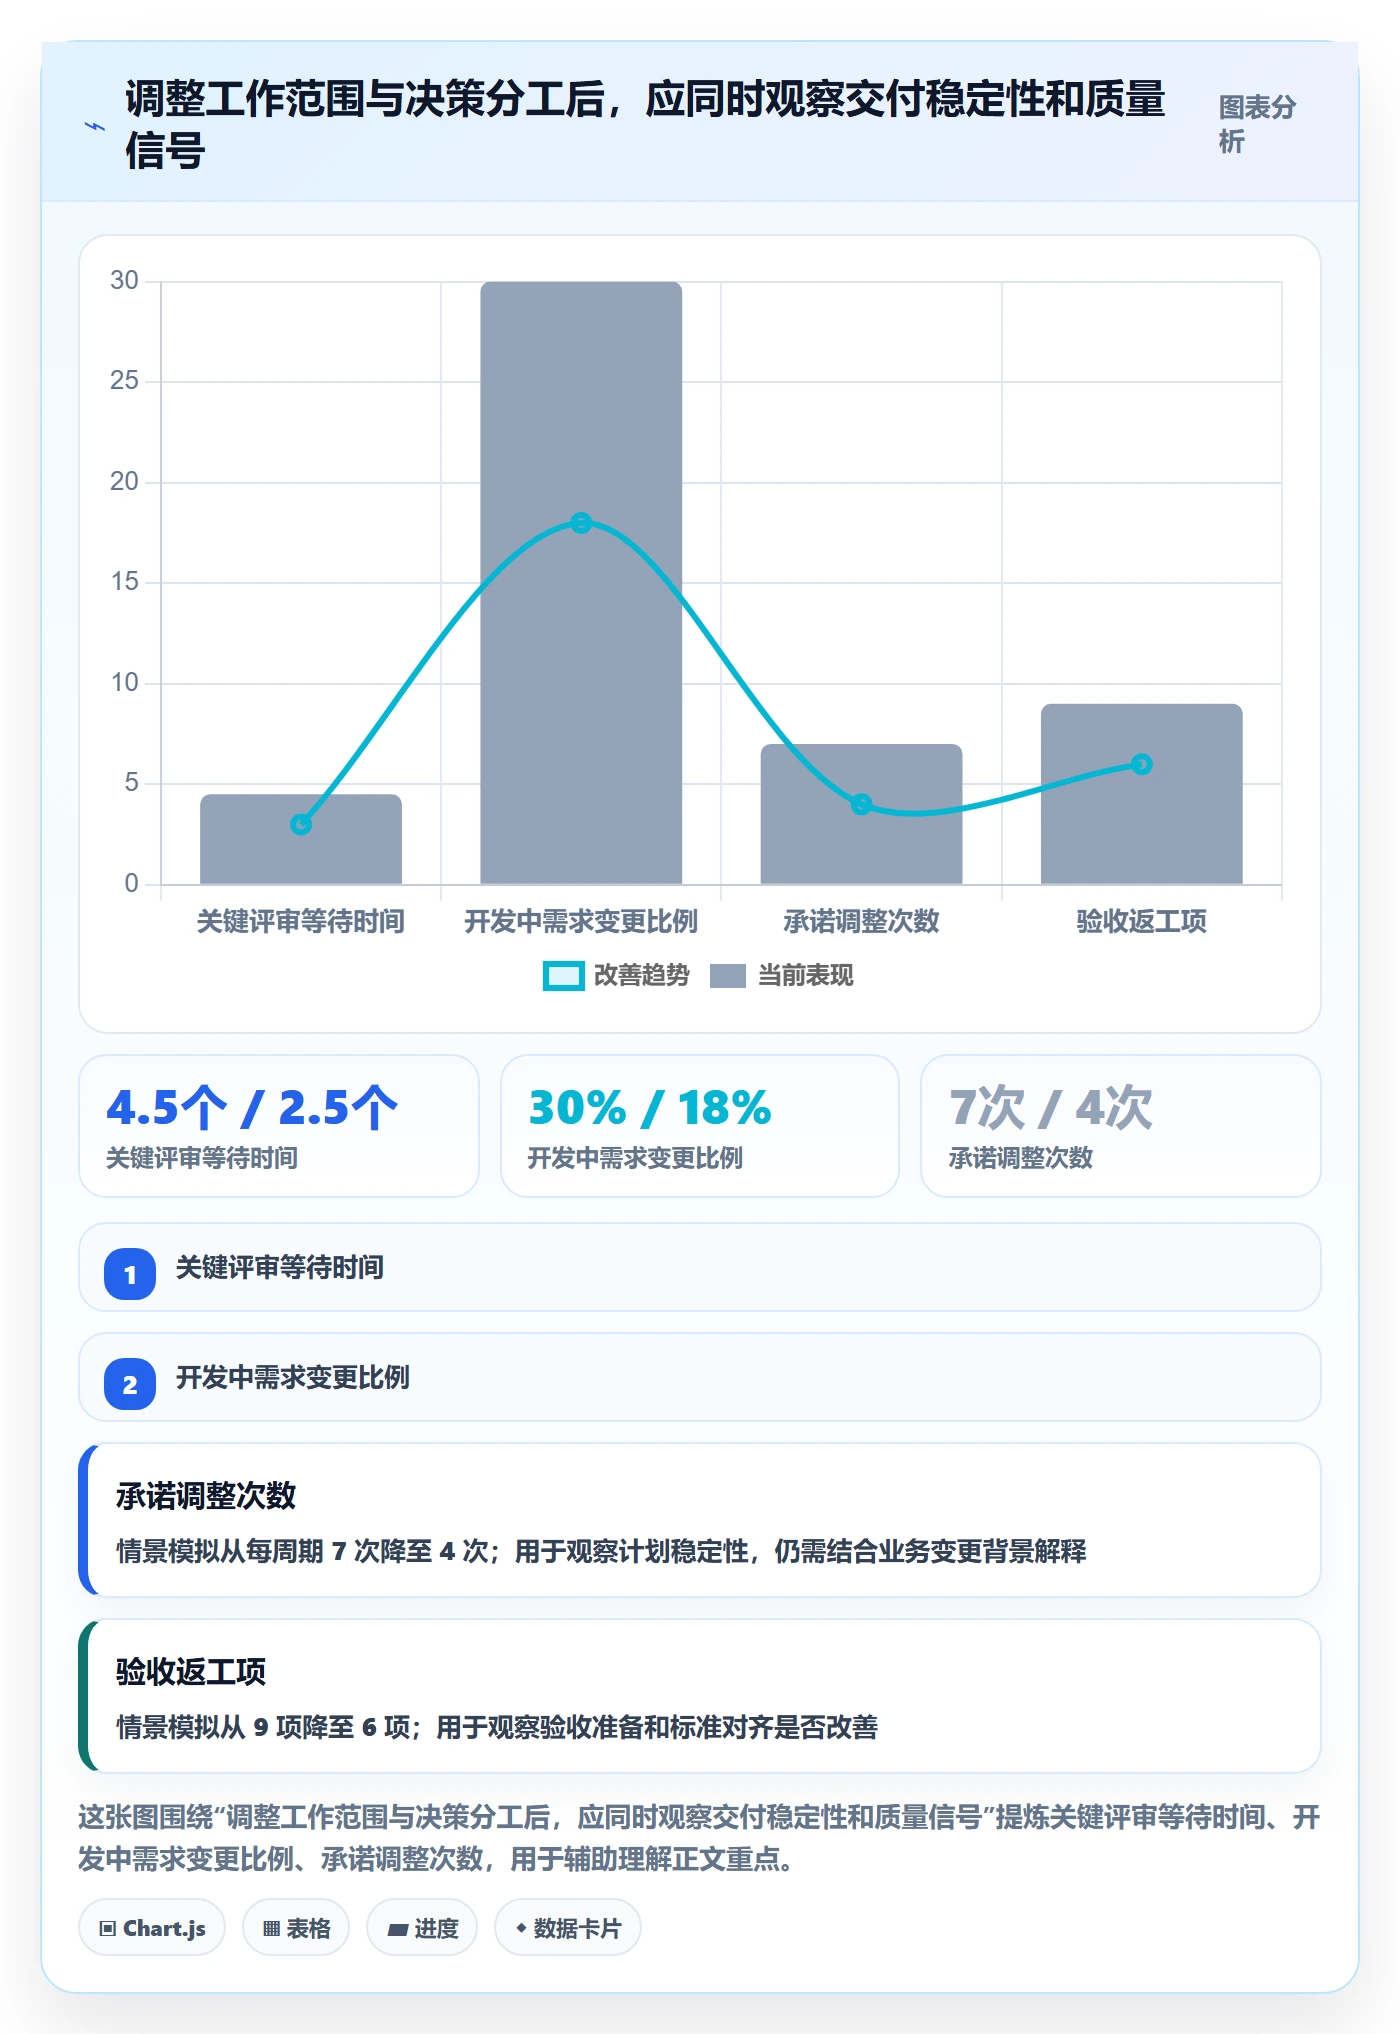Click the number 2 badge
This screenshot has height=2034, width=1400.
[130, 1384]
